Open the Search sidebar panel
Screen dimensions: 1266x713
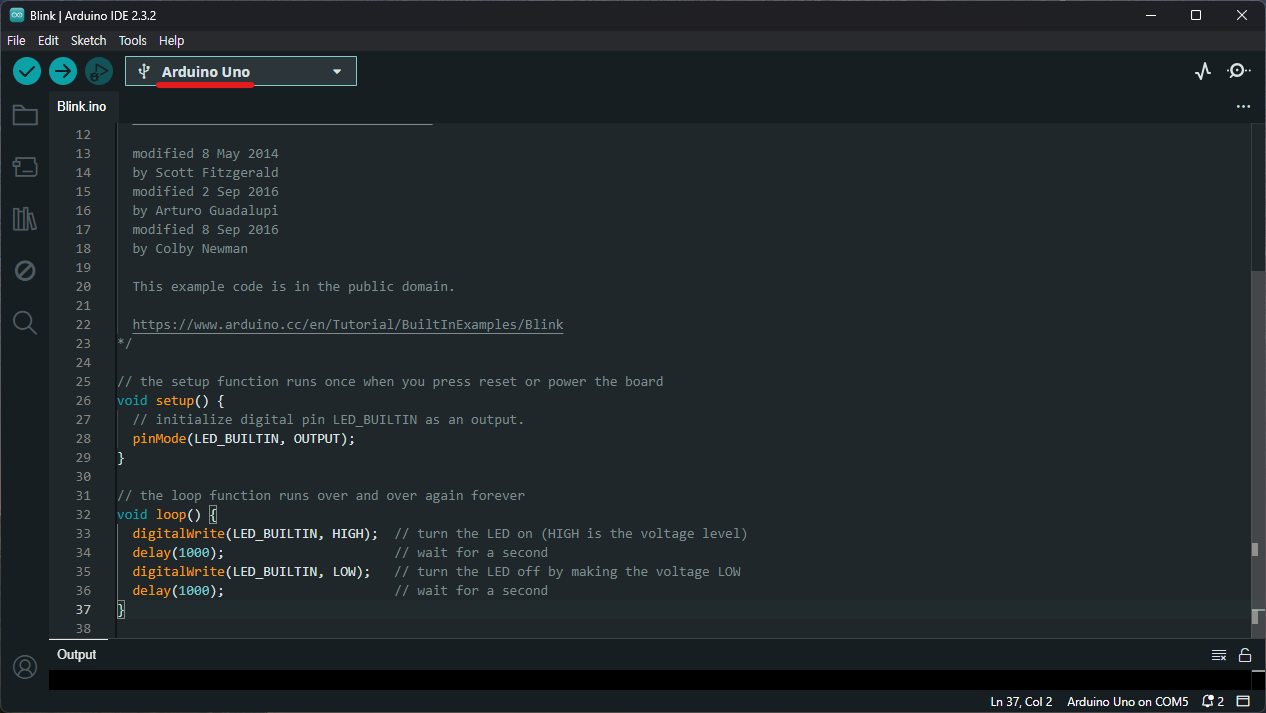click(x=25, y=322)
